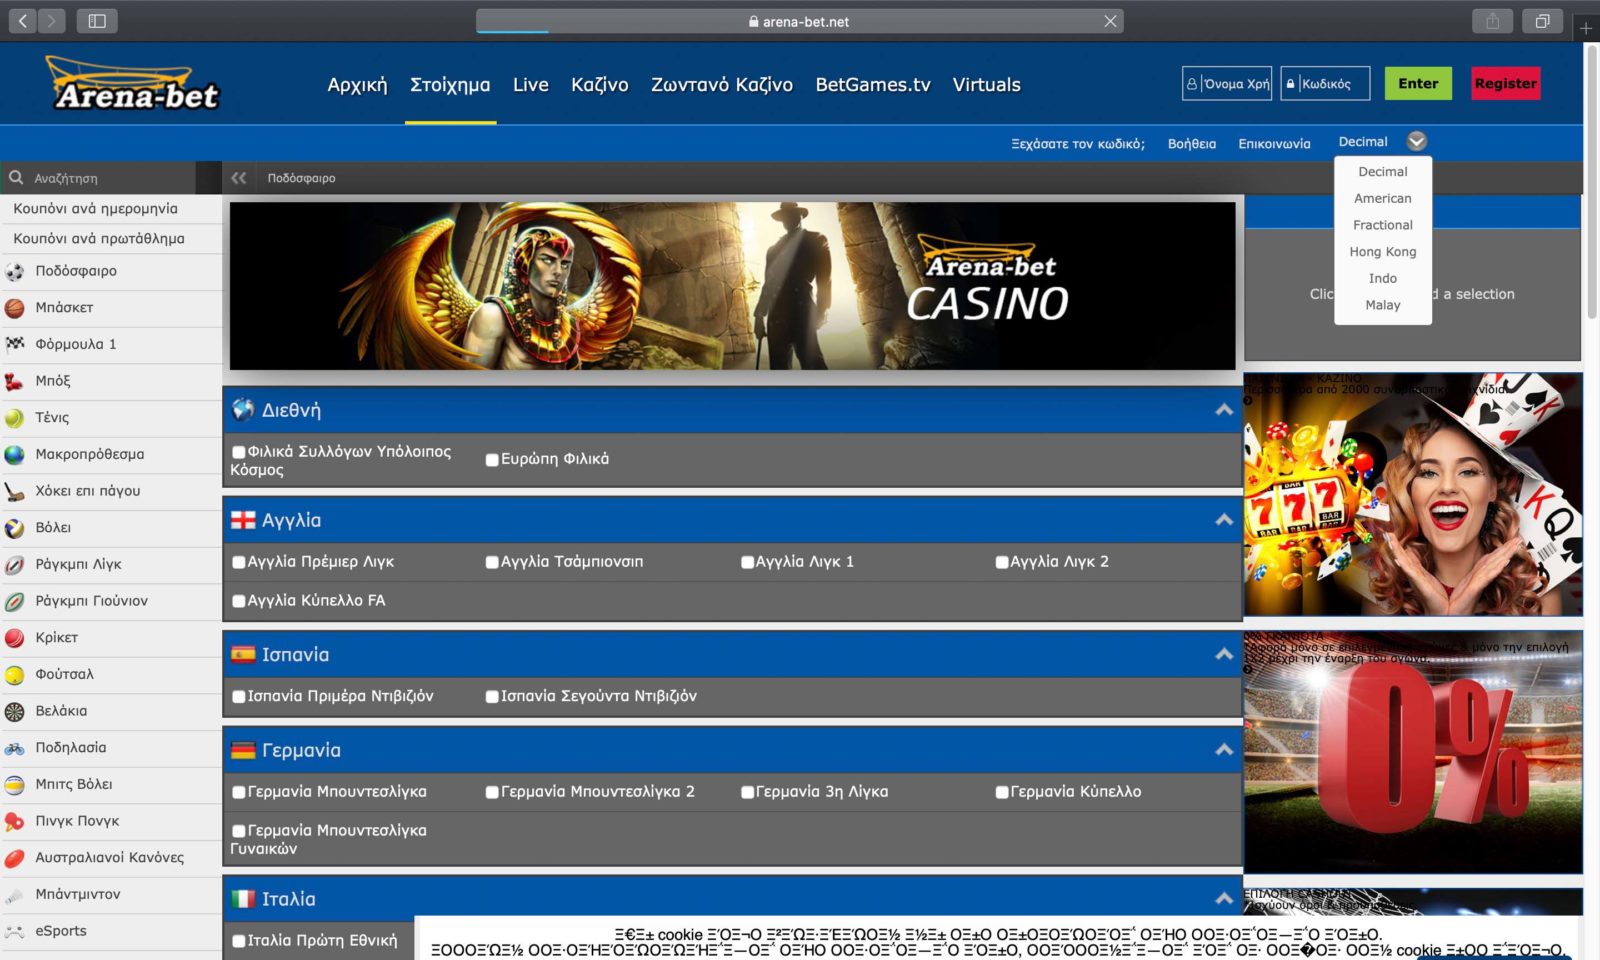Screen dimensions: 1600x960
Task: Click the red Register button
Action: point(1506,84)
